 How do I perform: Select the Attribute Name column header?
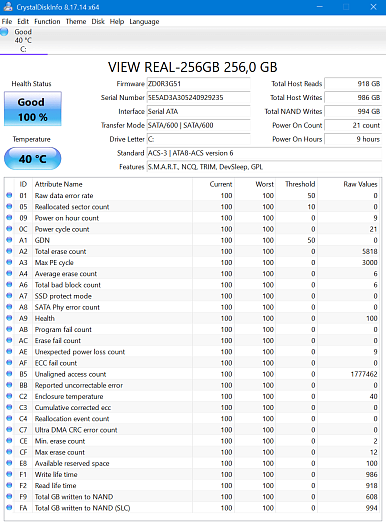tap(59, 184)
